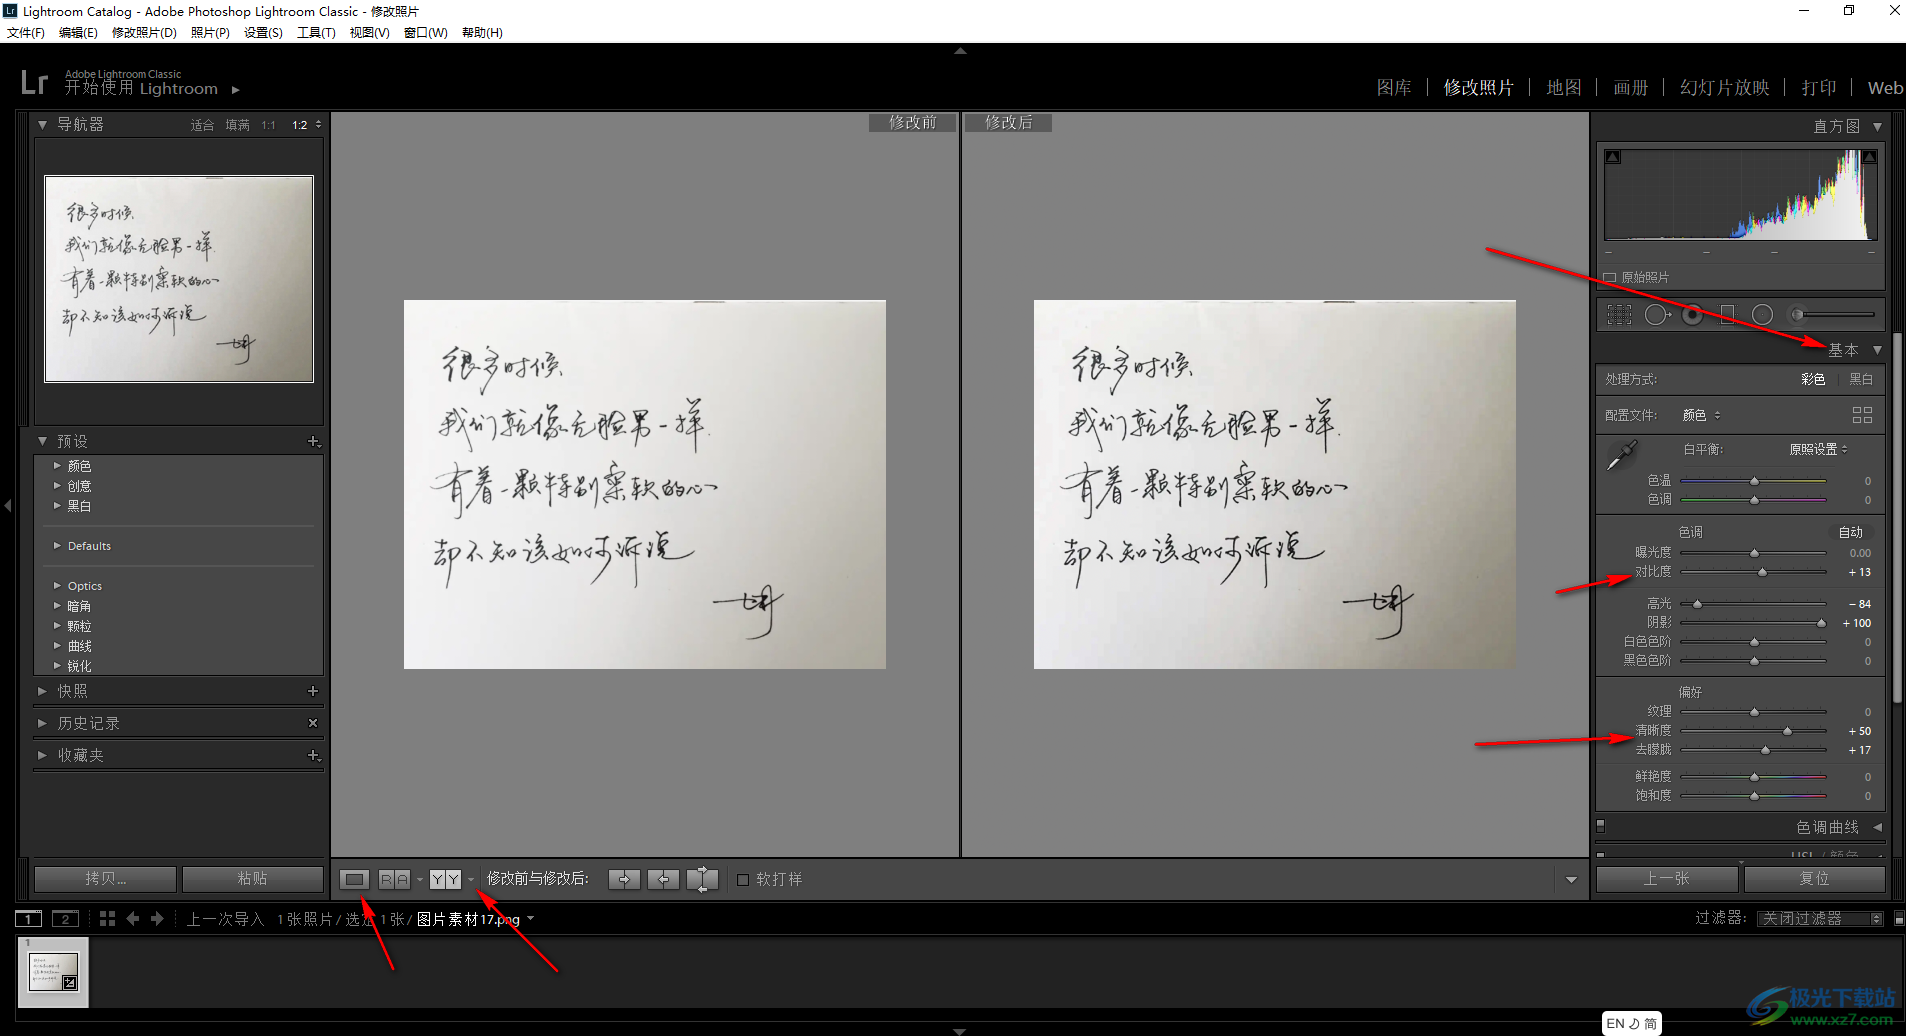Expand the 快照 snapshots panel
The width and height of the screenshot is (1906, 1036).
click(x=43, y=691)
